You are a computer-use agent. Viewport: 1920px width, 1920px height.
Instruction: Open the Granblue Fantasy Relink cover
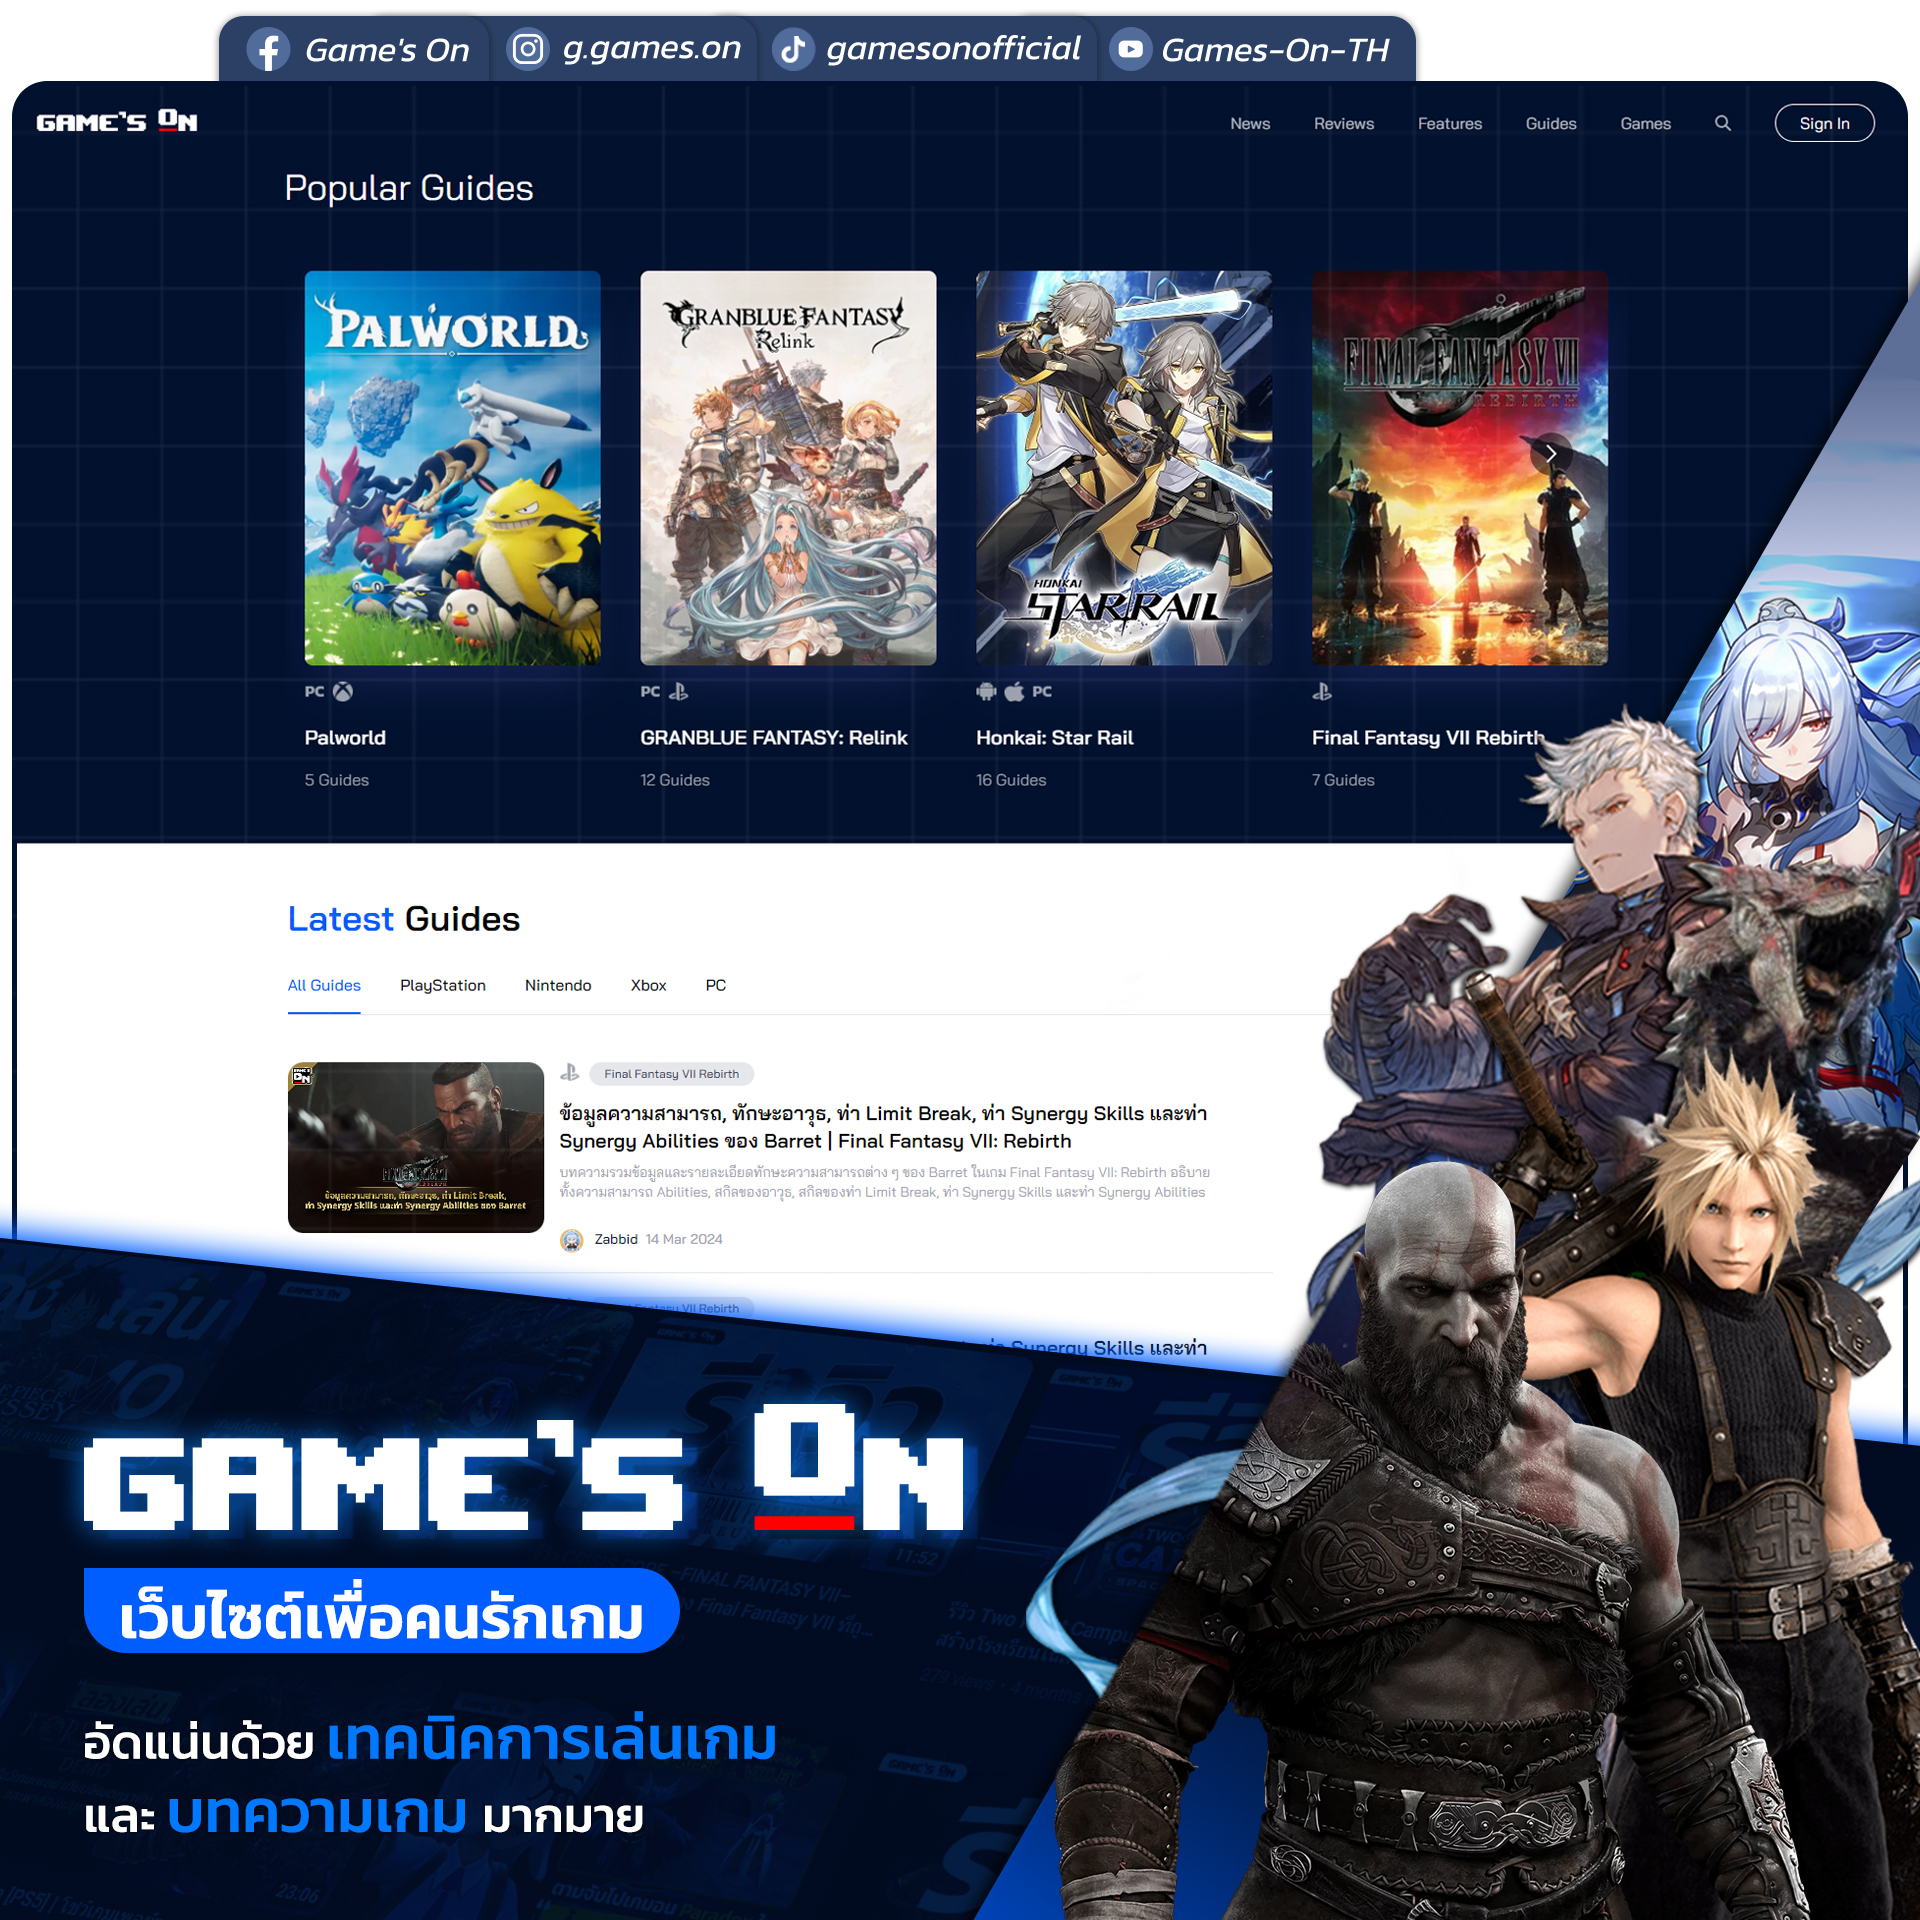[x=789, y=468]
